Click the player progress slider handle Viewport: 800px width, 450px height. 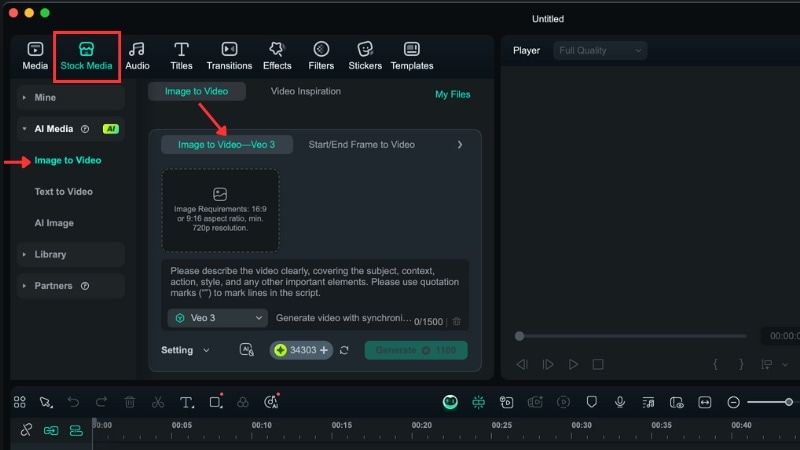[x=519, y=336]
